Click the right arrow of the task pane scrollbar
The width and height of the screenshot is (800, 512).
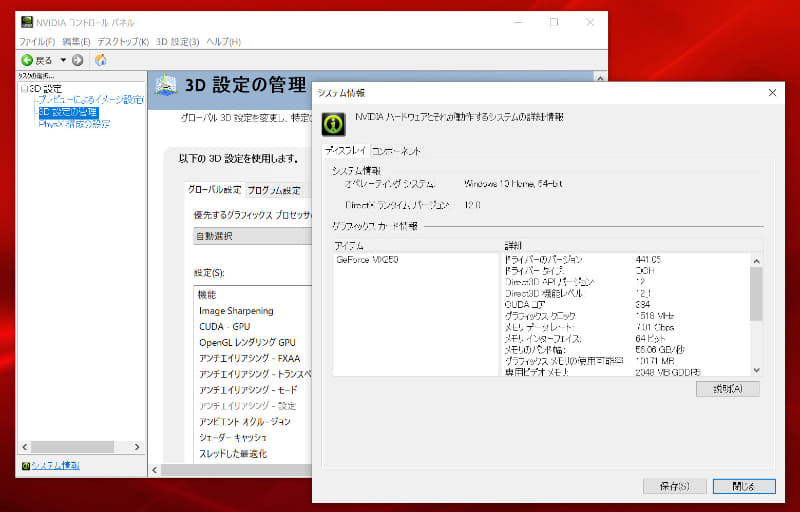coord(137,447)
